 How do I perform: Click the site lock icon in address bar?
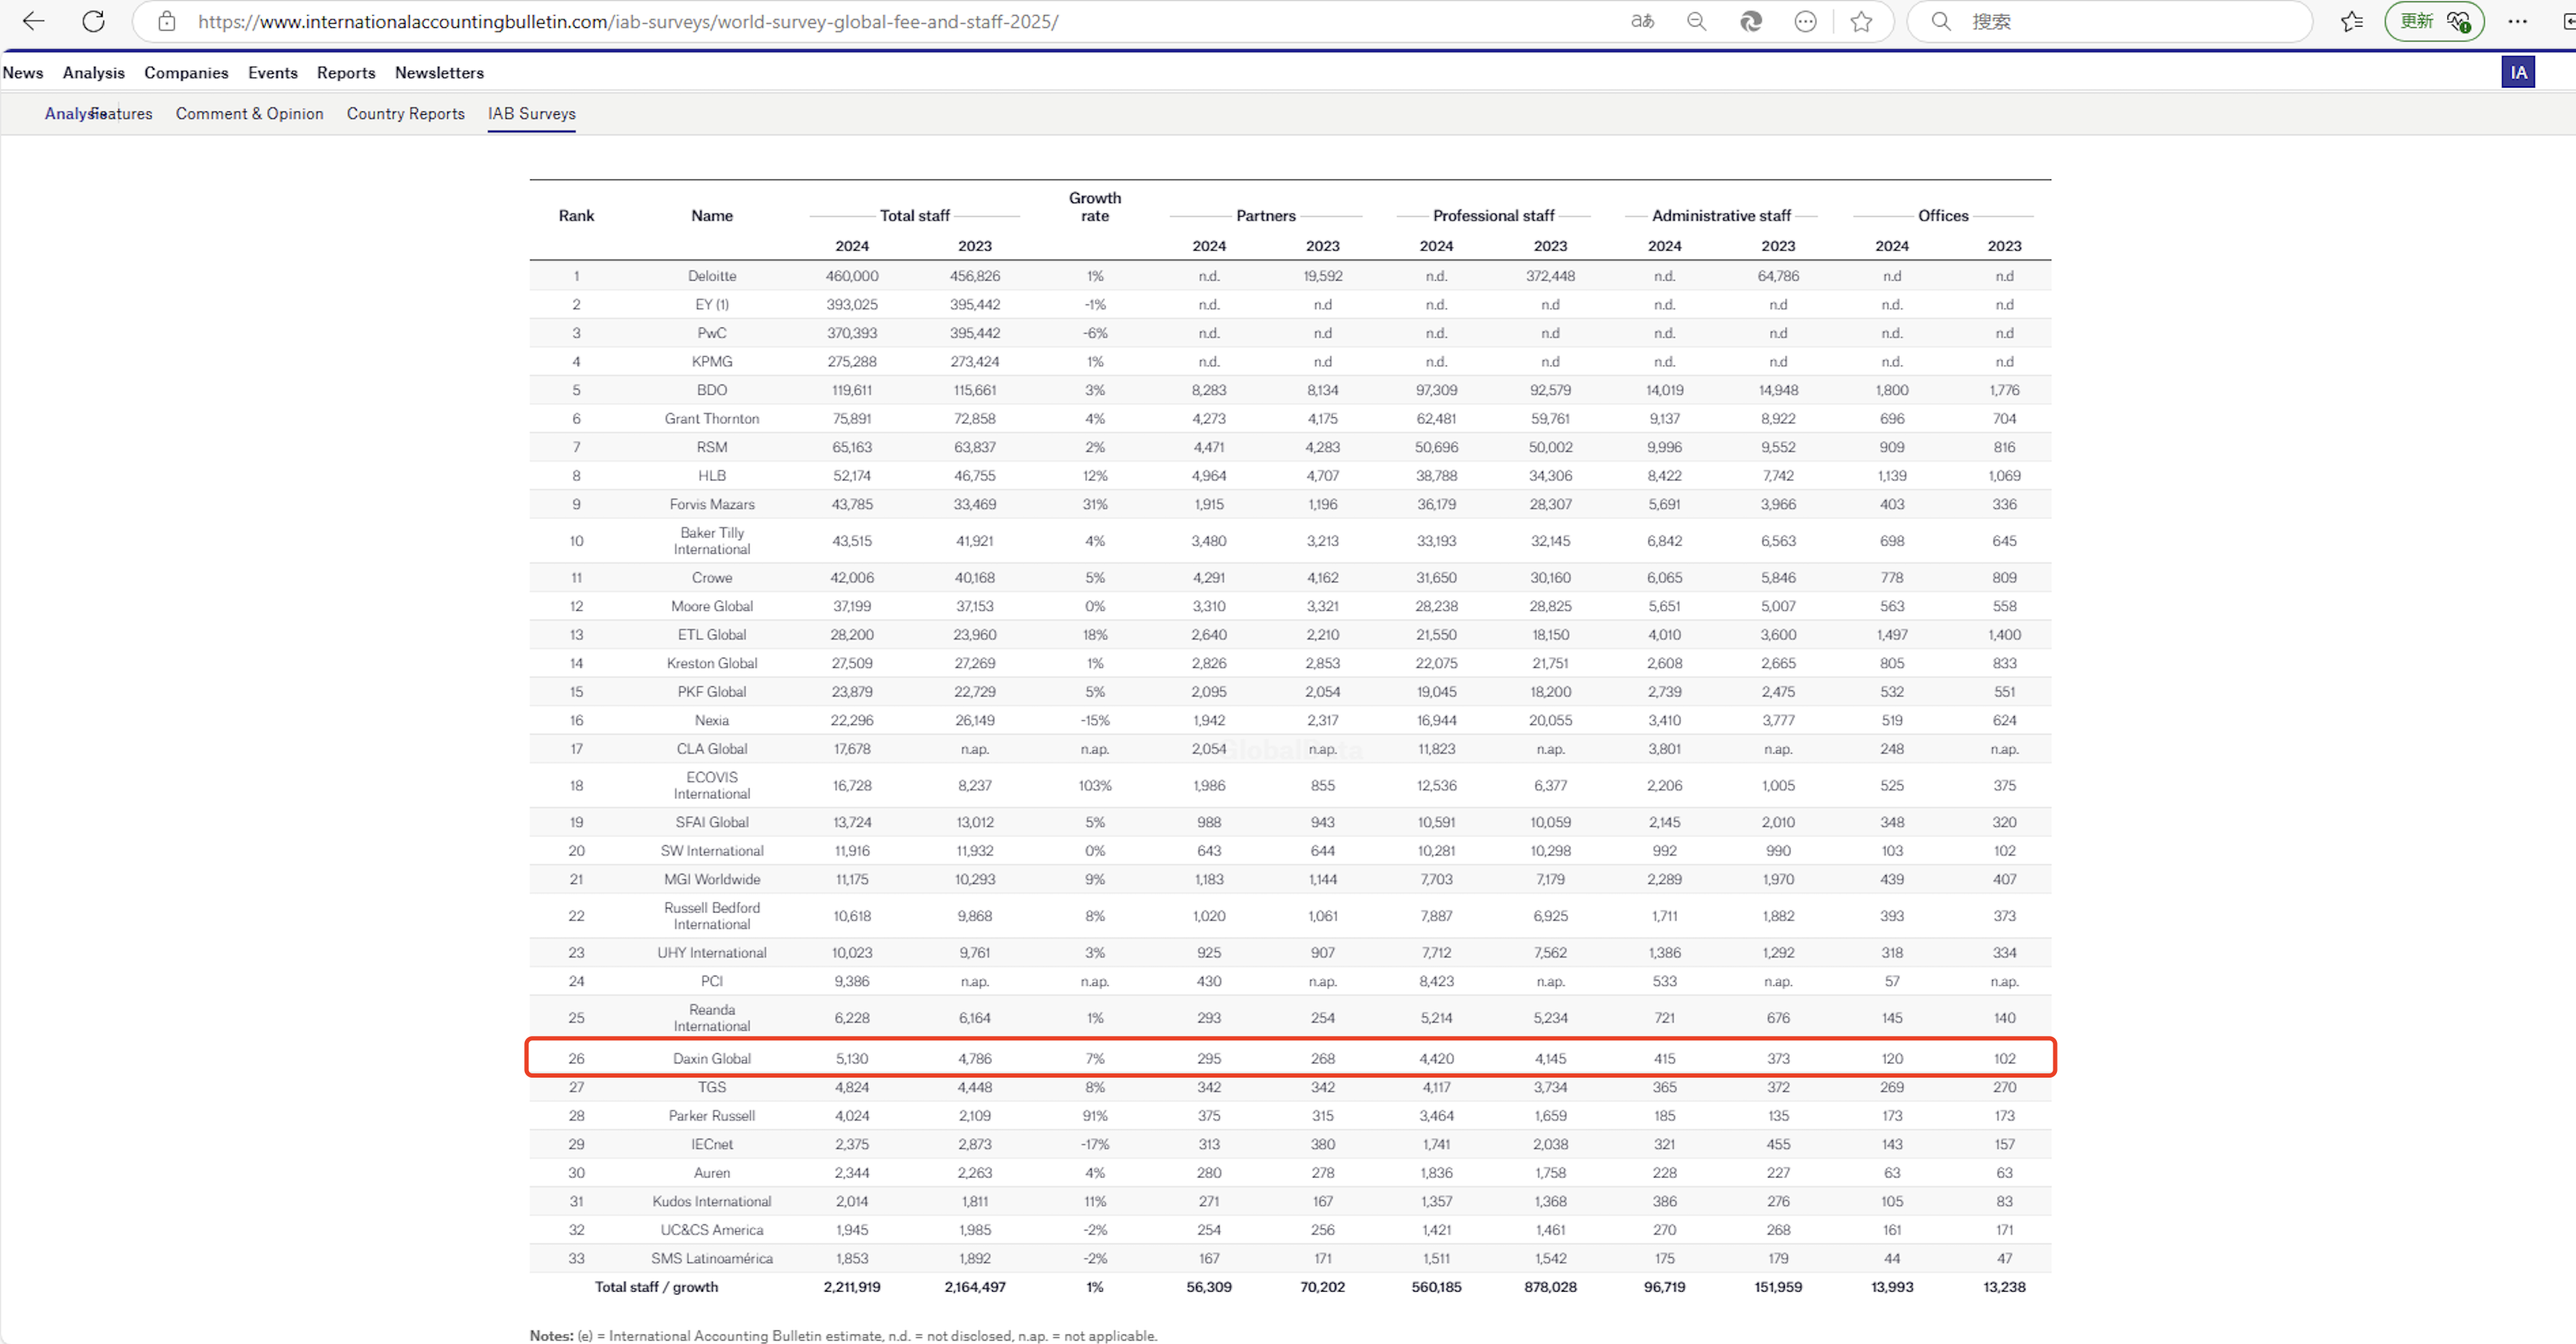click(x=167, y=21)
